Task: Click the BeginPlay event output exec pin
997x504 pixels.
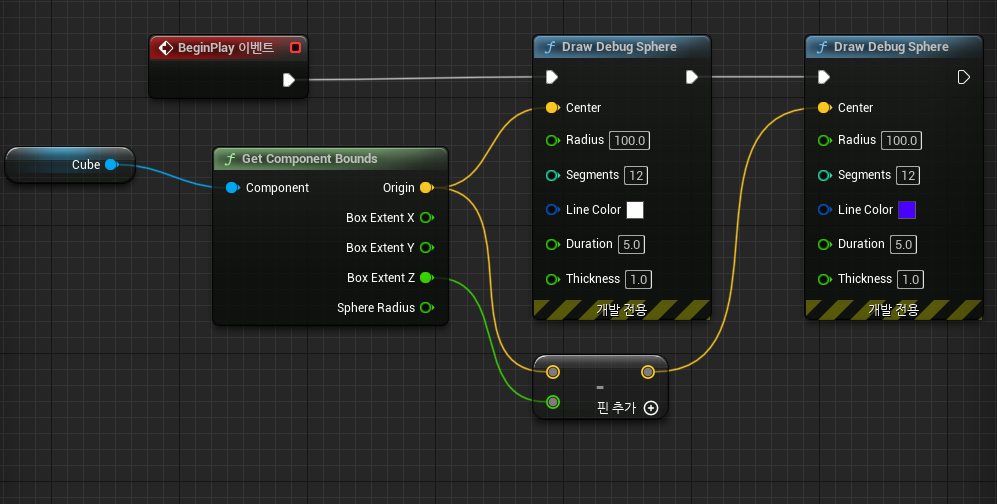Action: [x=289, y=79]
